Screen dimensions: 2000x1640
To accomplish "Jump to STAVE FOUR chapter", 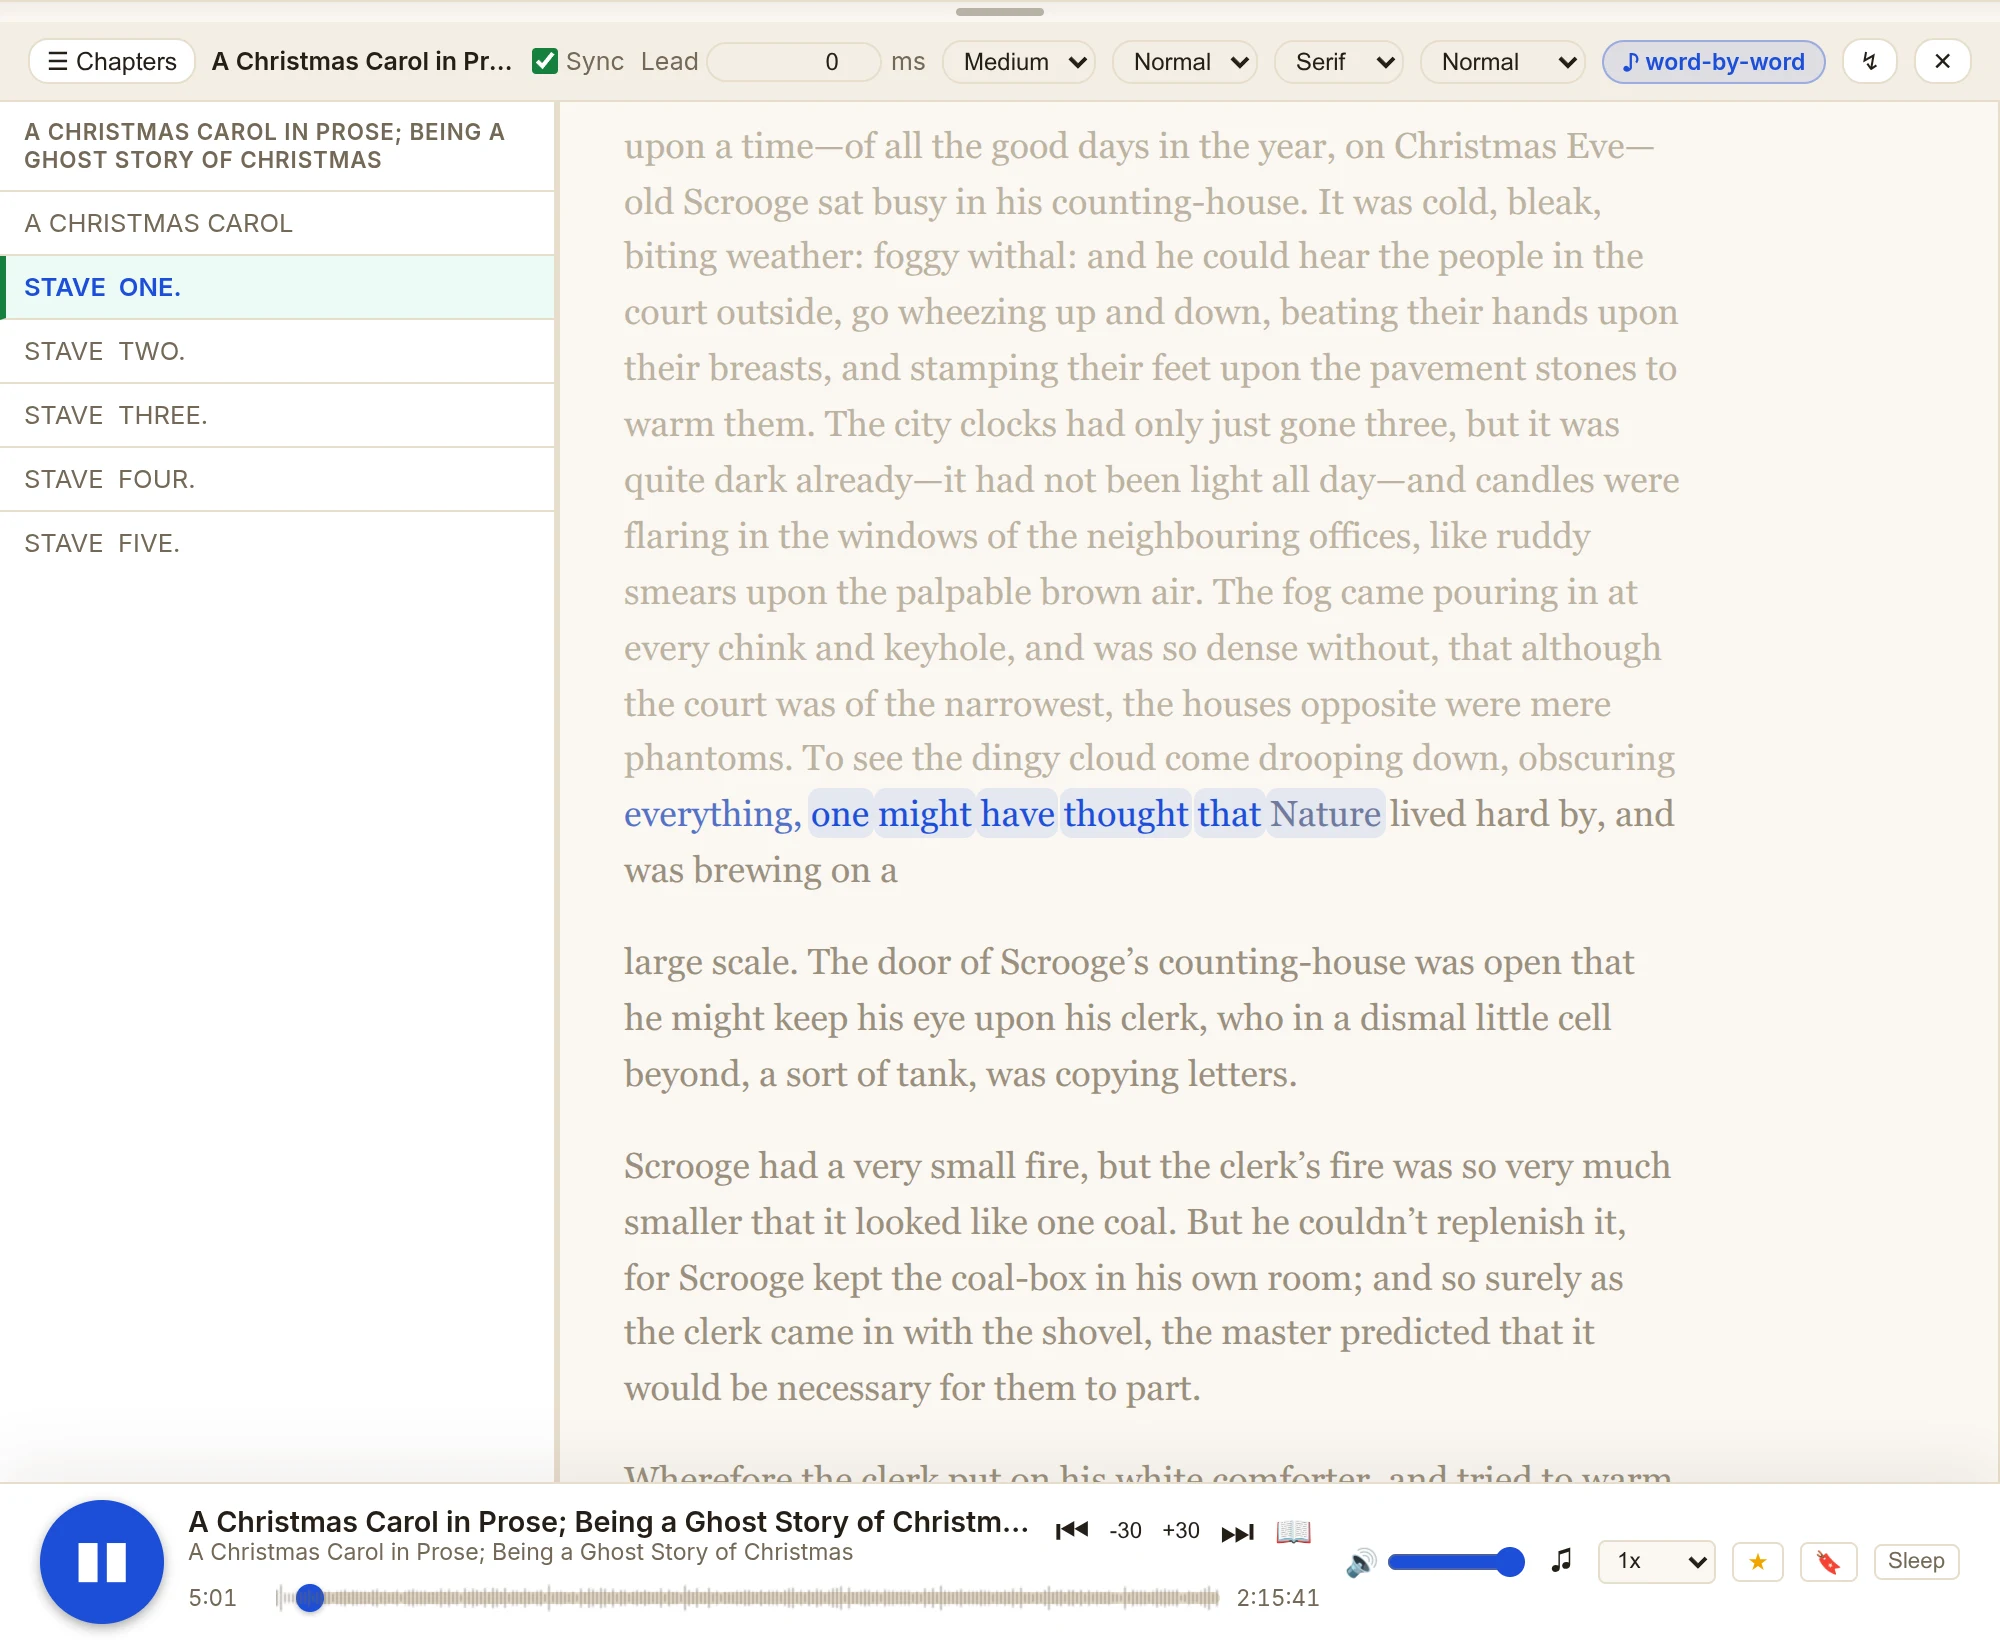I will coord(277,479).
